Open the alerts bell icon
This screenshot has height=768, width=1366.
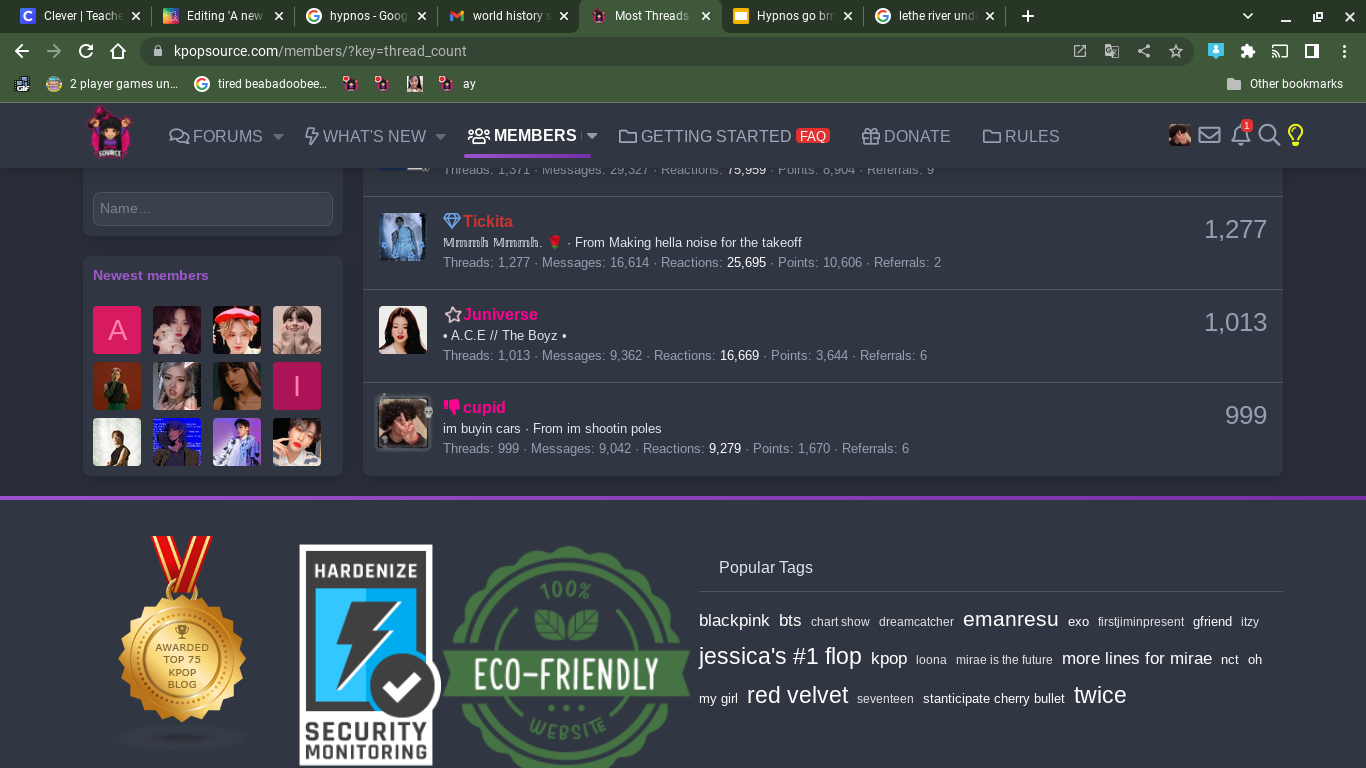point(1240,135)
